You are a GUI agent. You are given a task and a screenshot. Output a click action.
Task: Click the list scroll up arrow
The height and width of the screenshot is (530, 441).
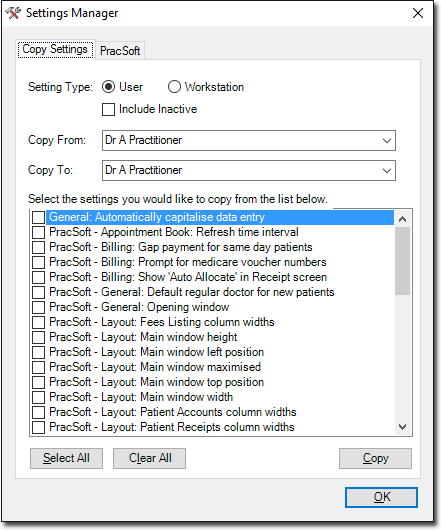pyautogui.click(x=402, y=219)
